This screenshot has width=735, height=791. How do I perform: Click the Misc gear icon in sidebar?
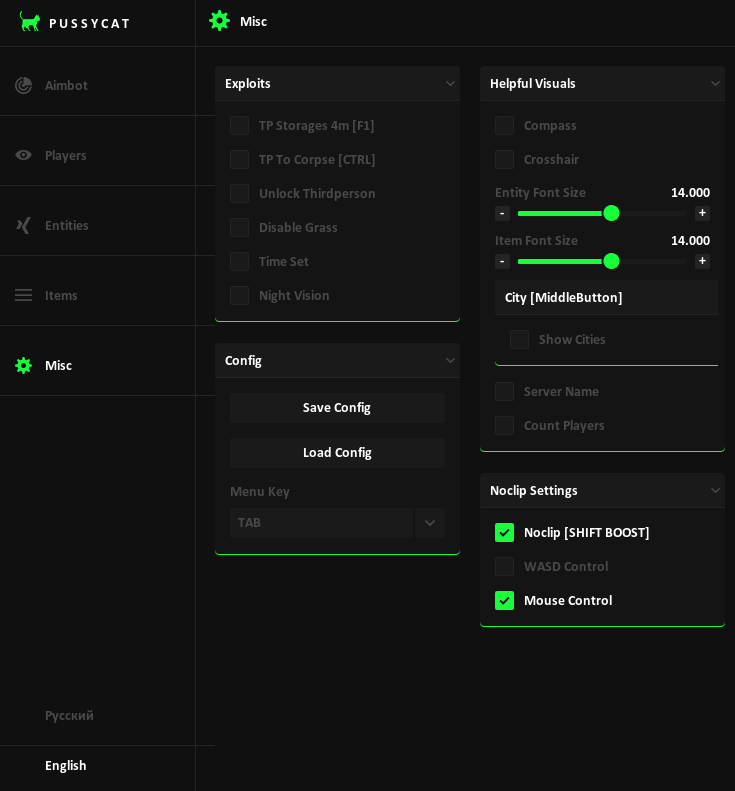[23, 365]
